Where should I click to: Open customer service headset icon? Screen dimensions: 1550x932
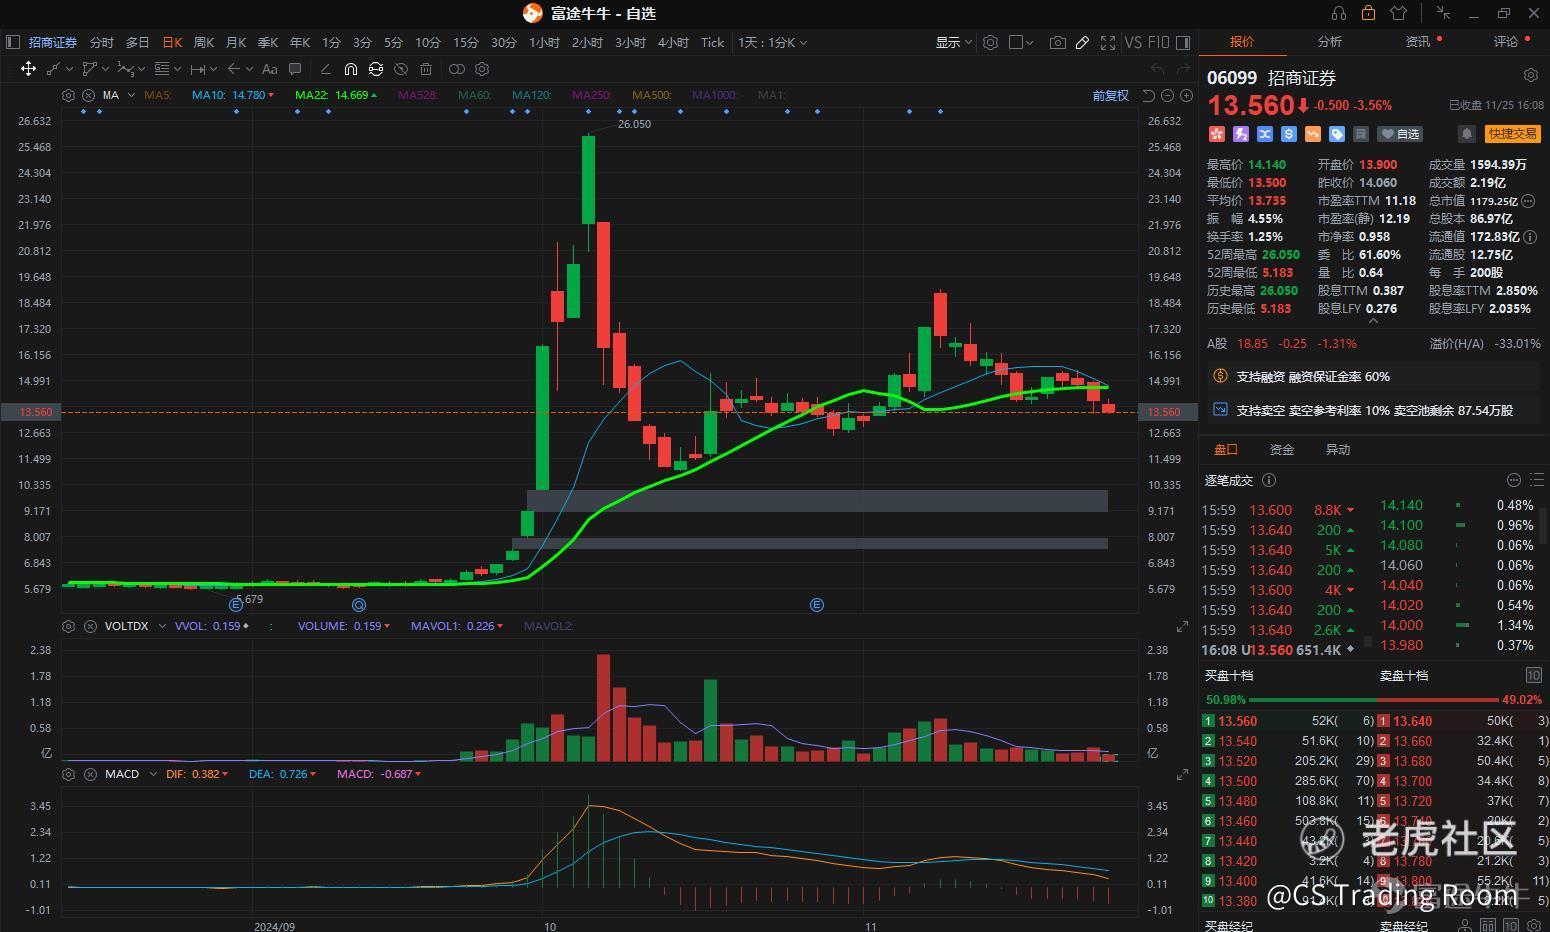tap(1338, 13)
